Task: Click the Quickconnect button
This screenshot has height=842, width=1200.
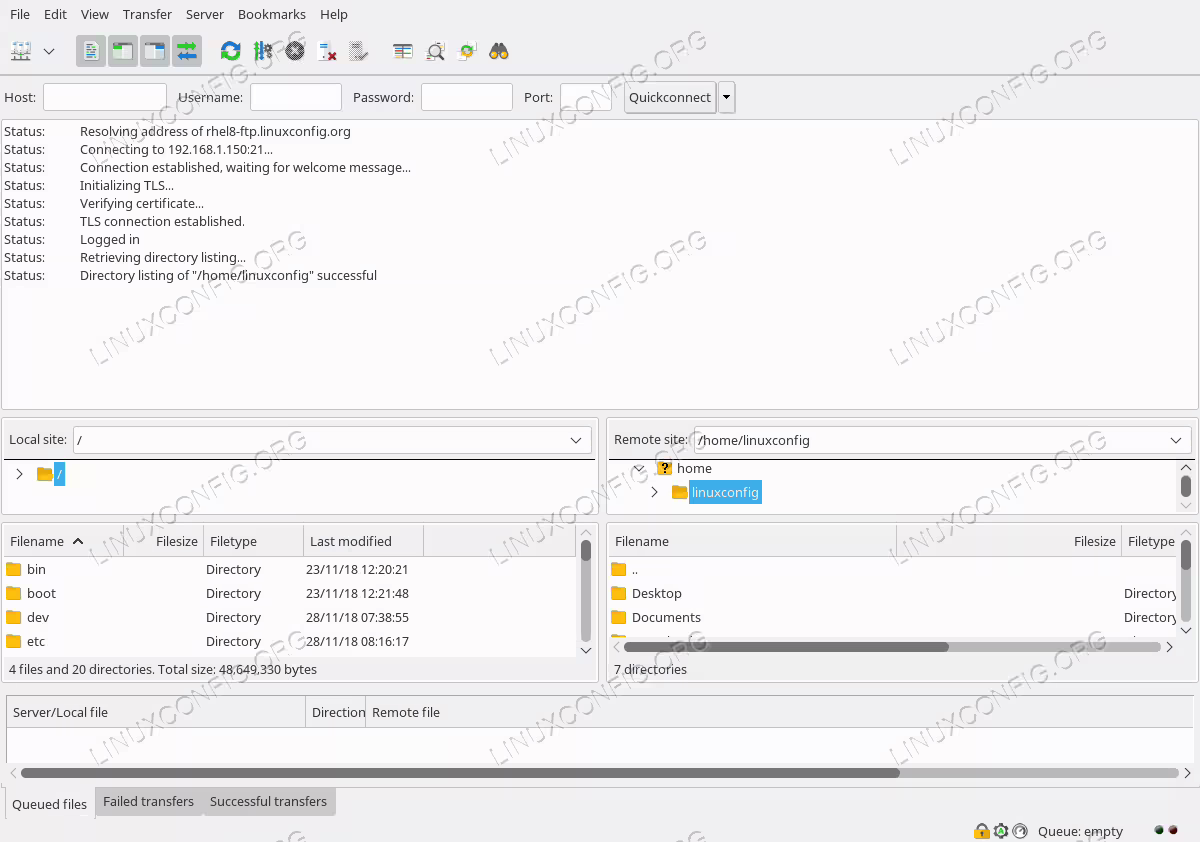Action: [x=670, y=97]
